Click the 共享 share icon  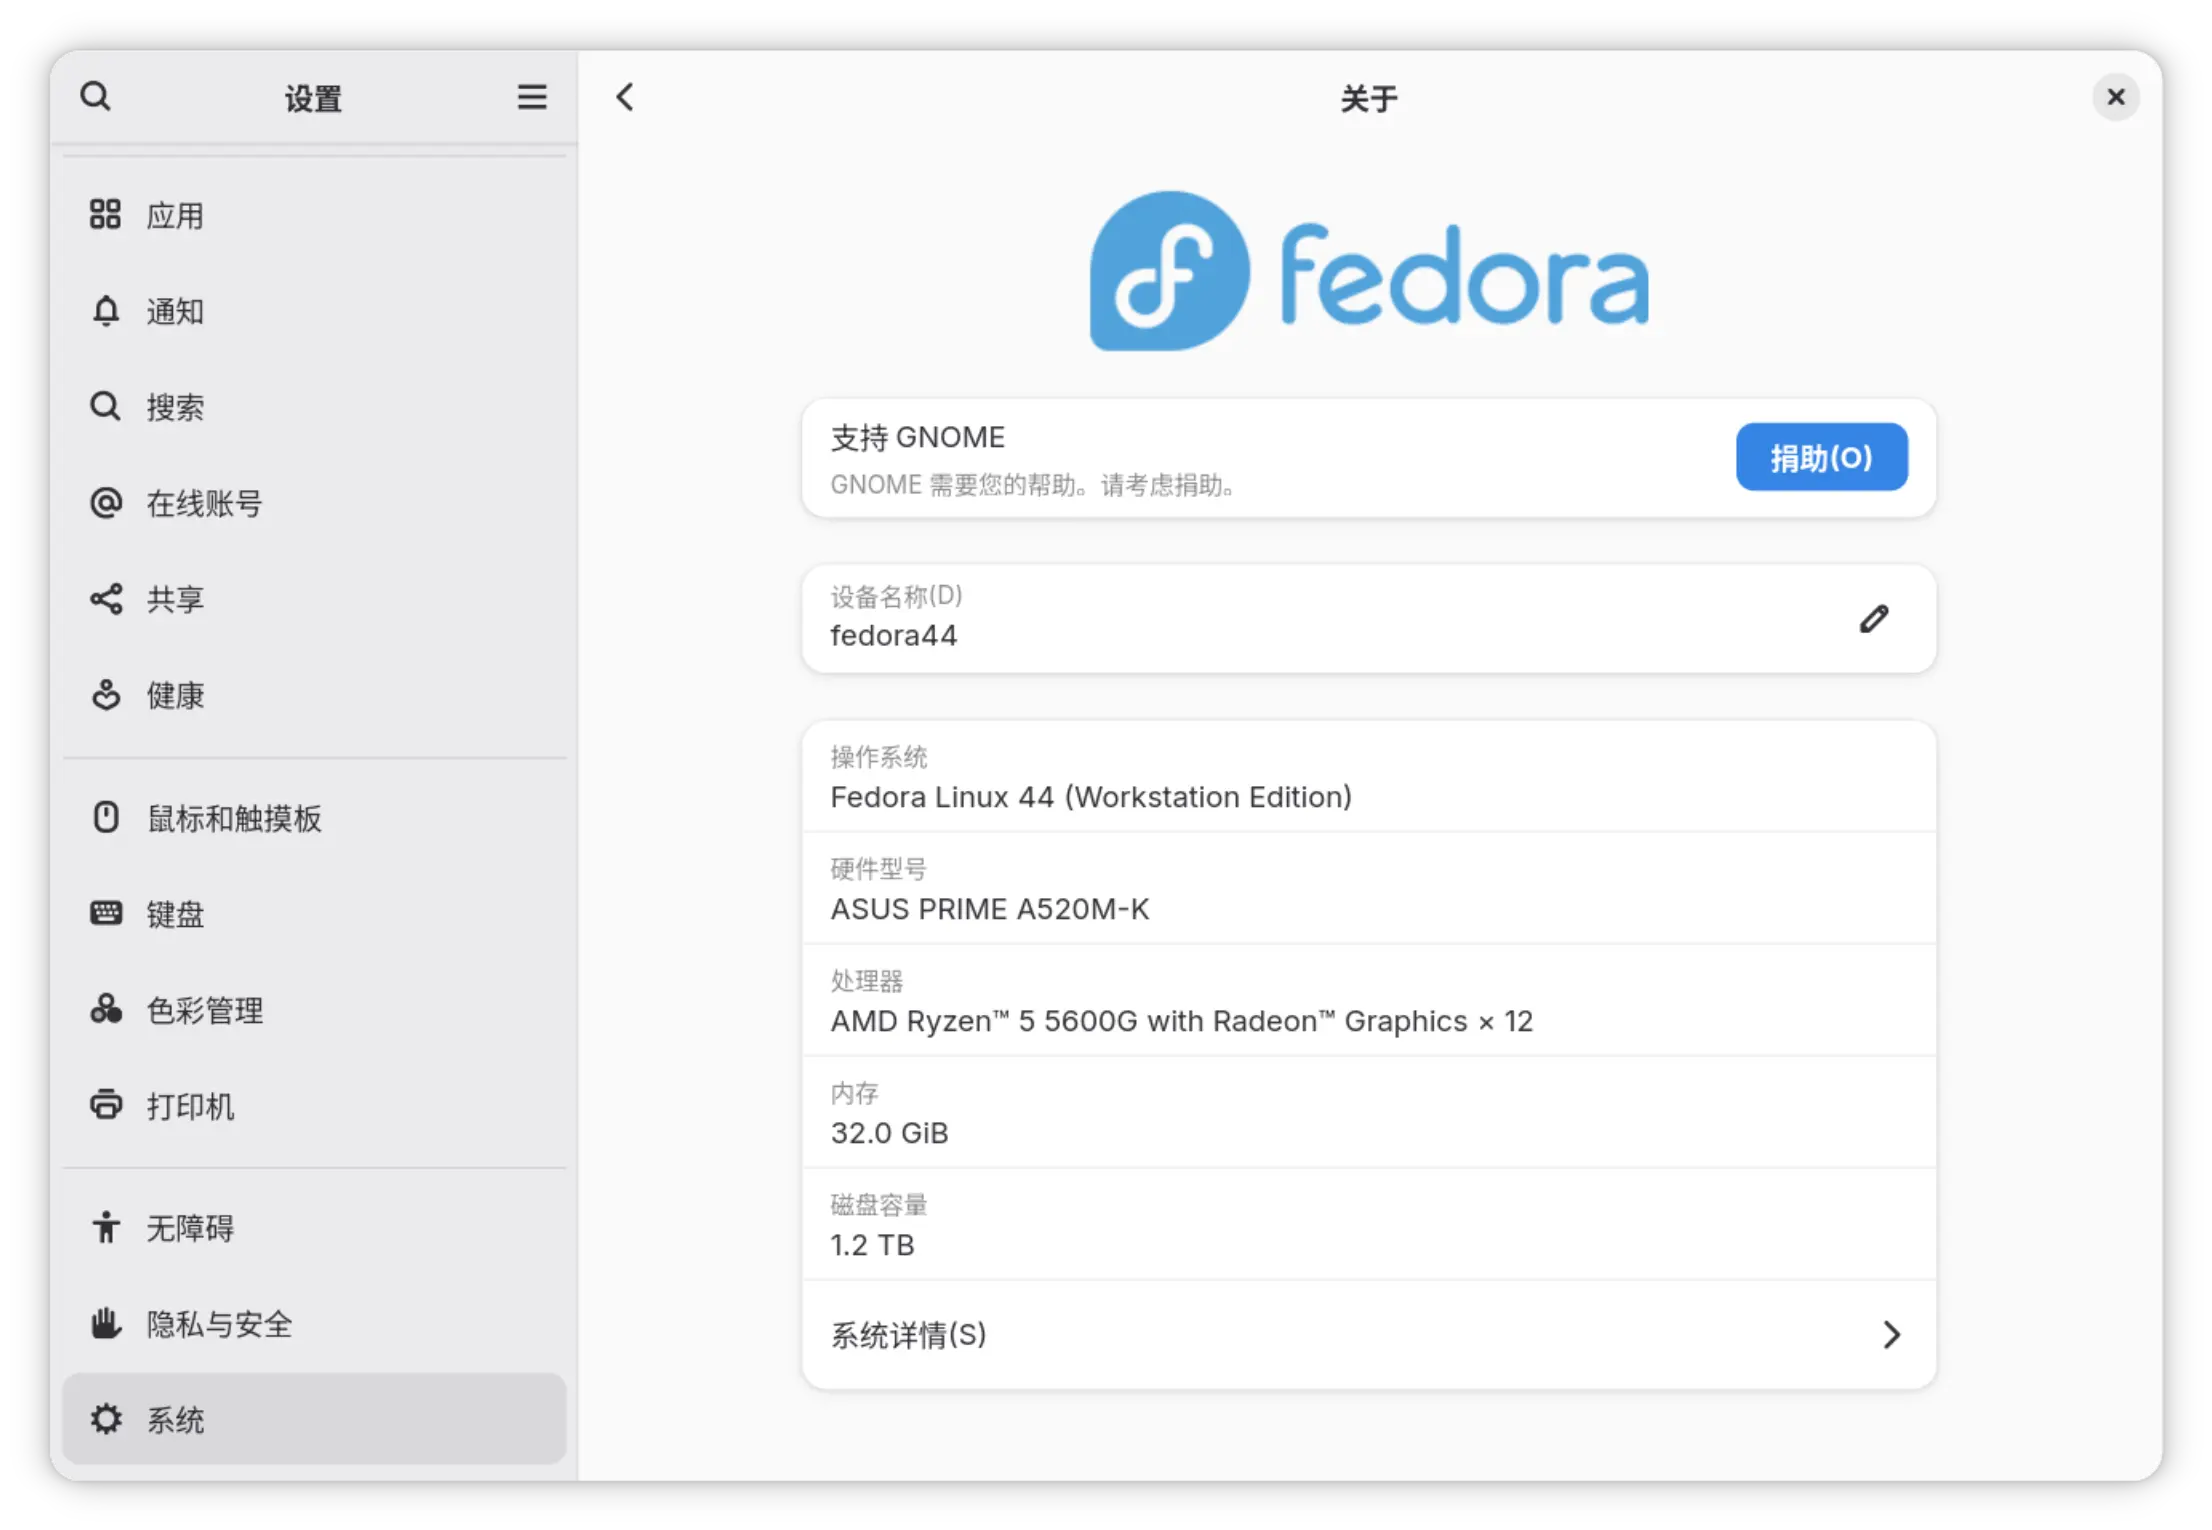point(105,598)
